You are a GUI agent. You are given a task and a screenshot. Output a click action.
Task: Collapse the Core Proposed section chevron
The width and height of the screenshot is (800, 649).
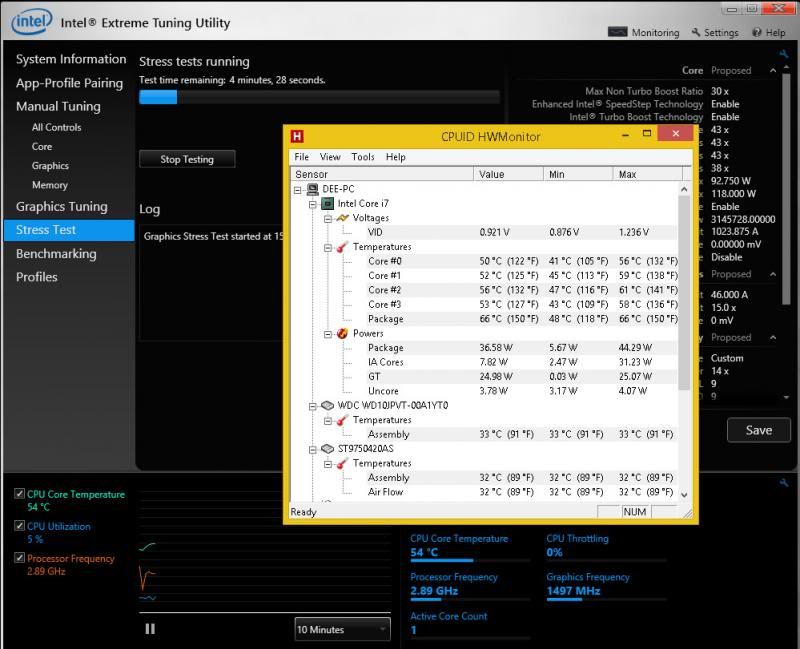[773, 70]
